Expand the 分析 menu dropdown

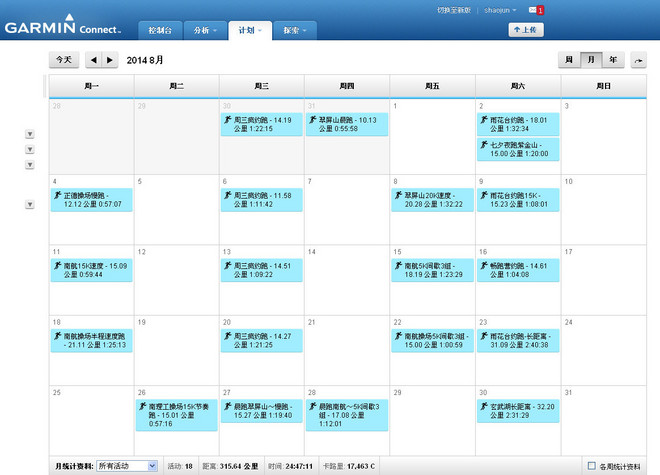click(202, 30)
